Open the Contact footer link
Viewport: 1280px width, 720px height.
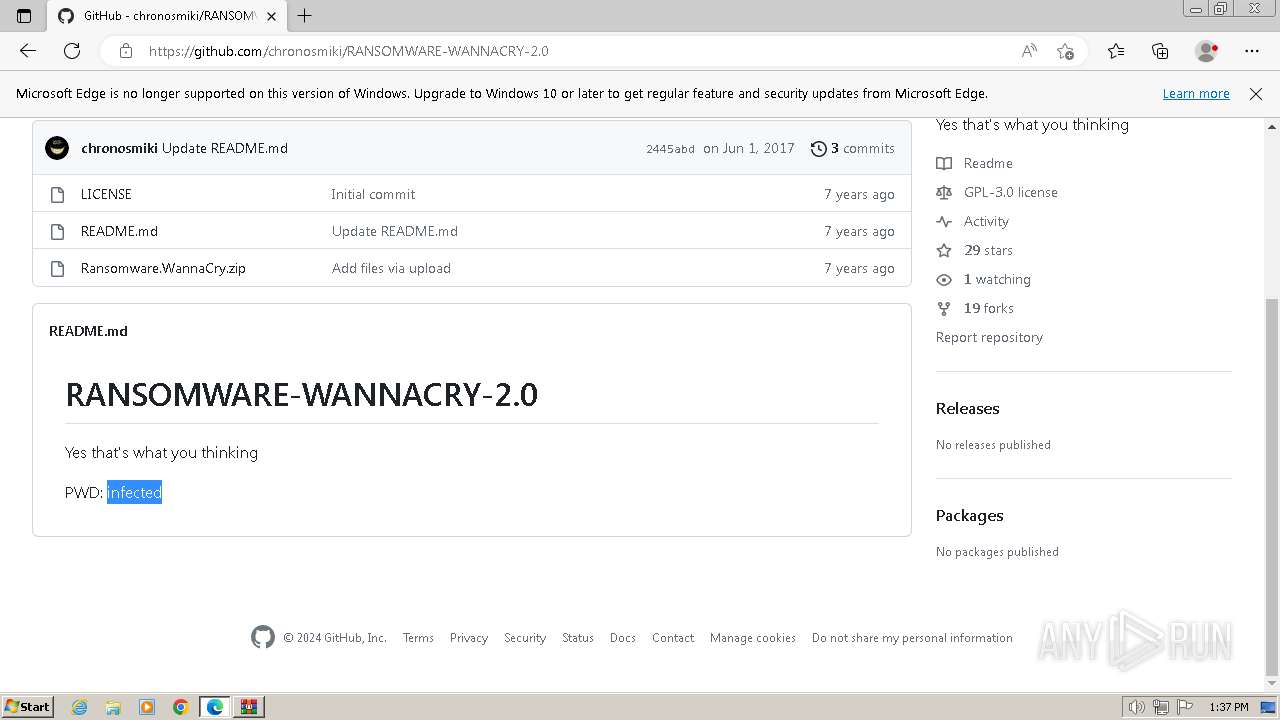click(x=673, y=637)
